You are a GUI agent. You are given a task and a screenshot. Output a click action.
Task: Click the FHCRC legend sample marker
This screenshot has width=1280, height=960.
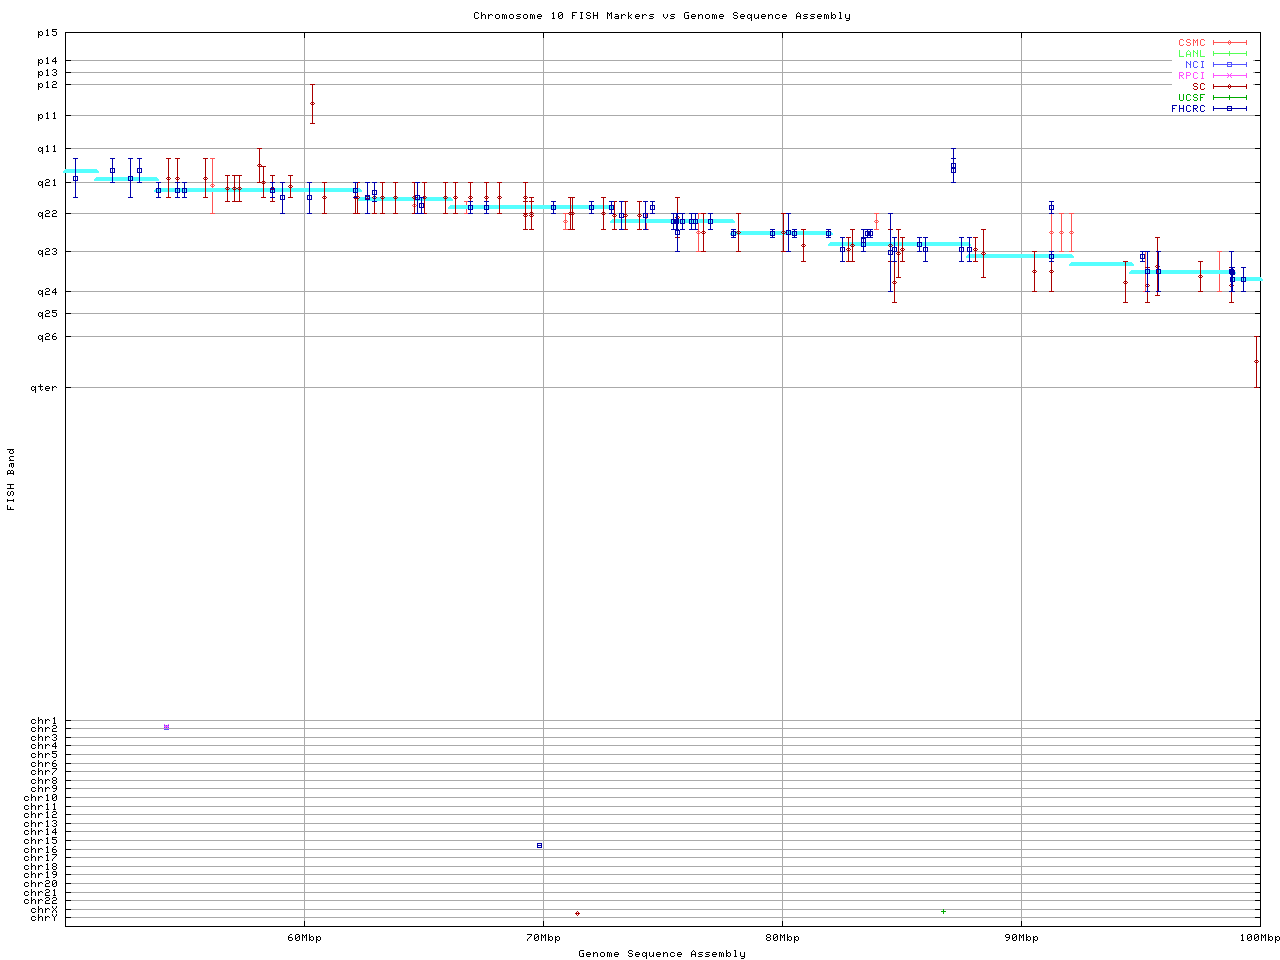(x=1229, y=109)
